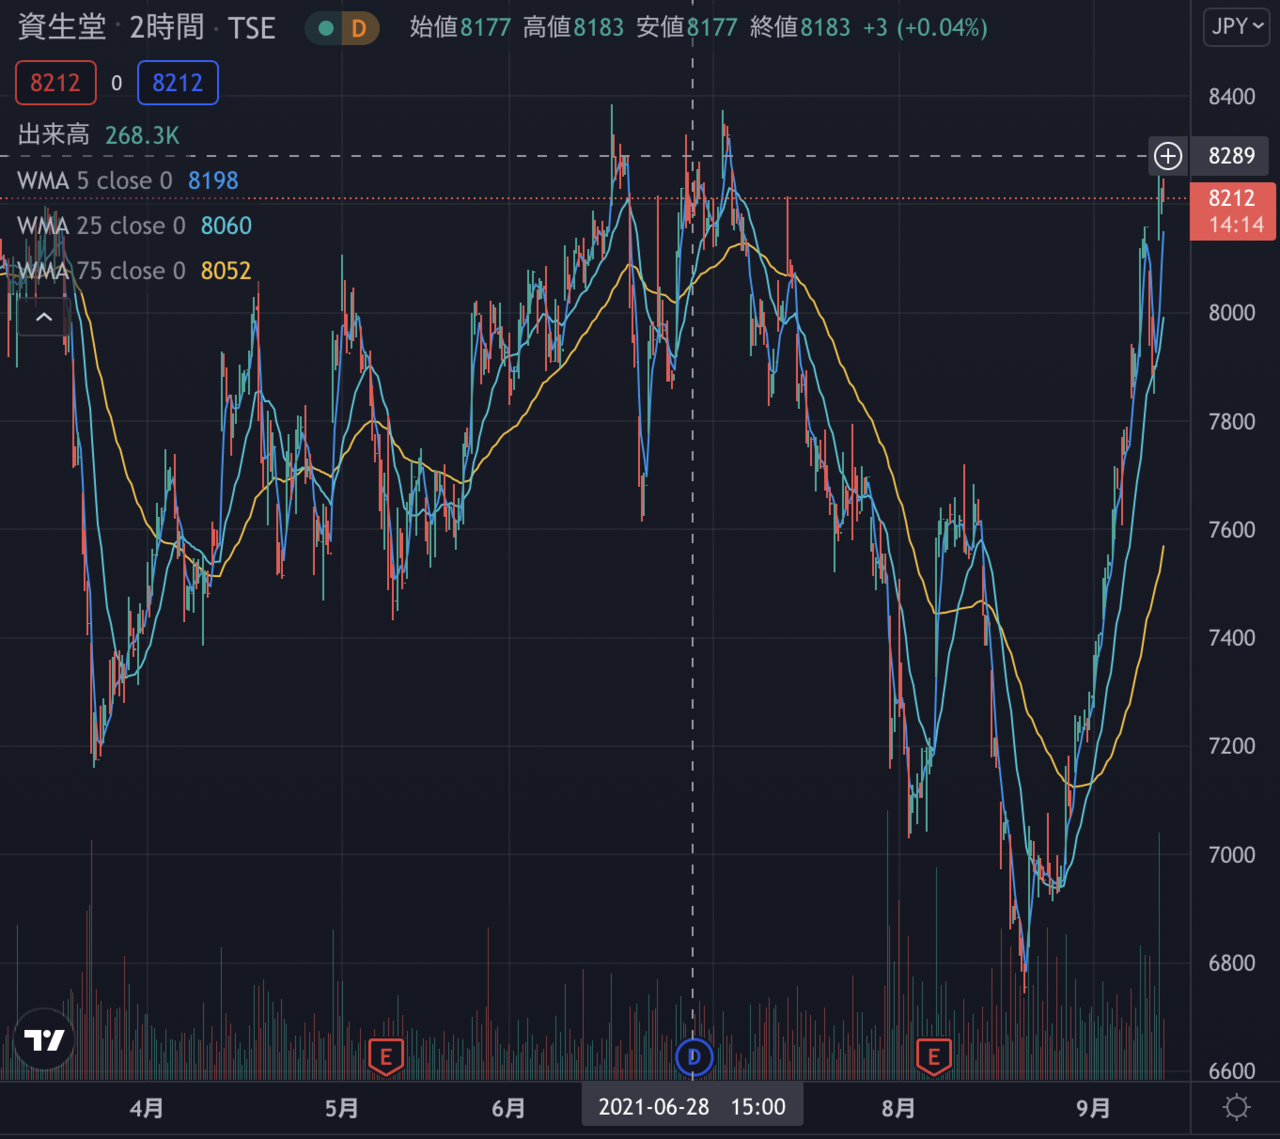The width and height of the screenshot is (1280, 1139).
Task: Click the 4月 time axis label
Action: coord(147,1108)
